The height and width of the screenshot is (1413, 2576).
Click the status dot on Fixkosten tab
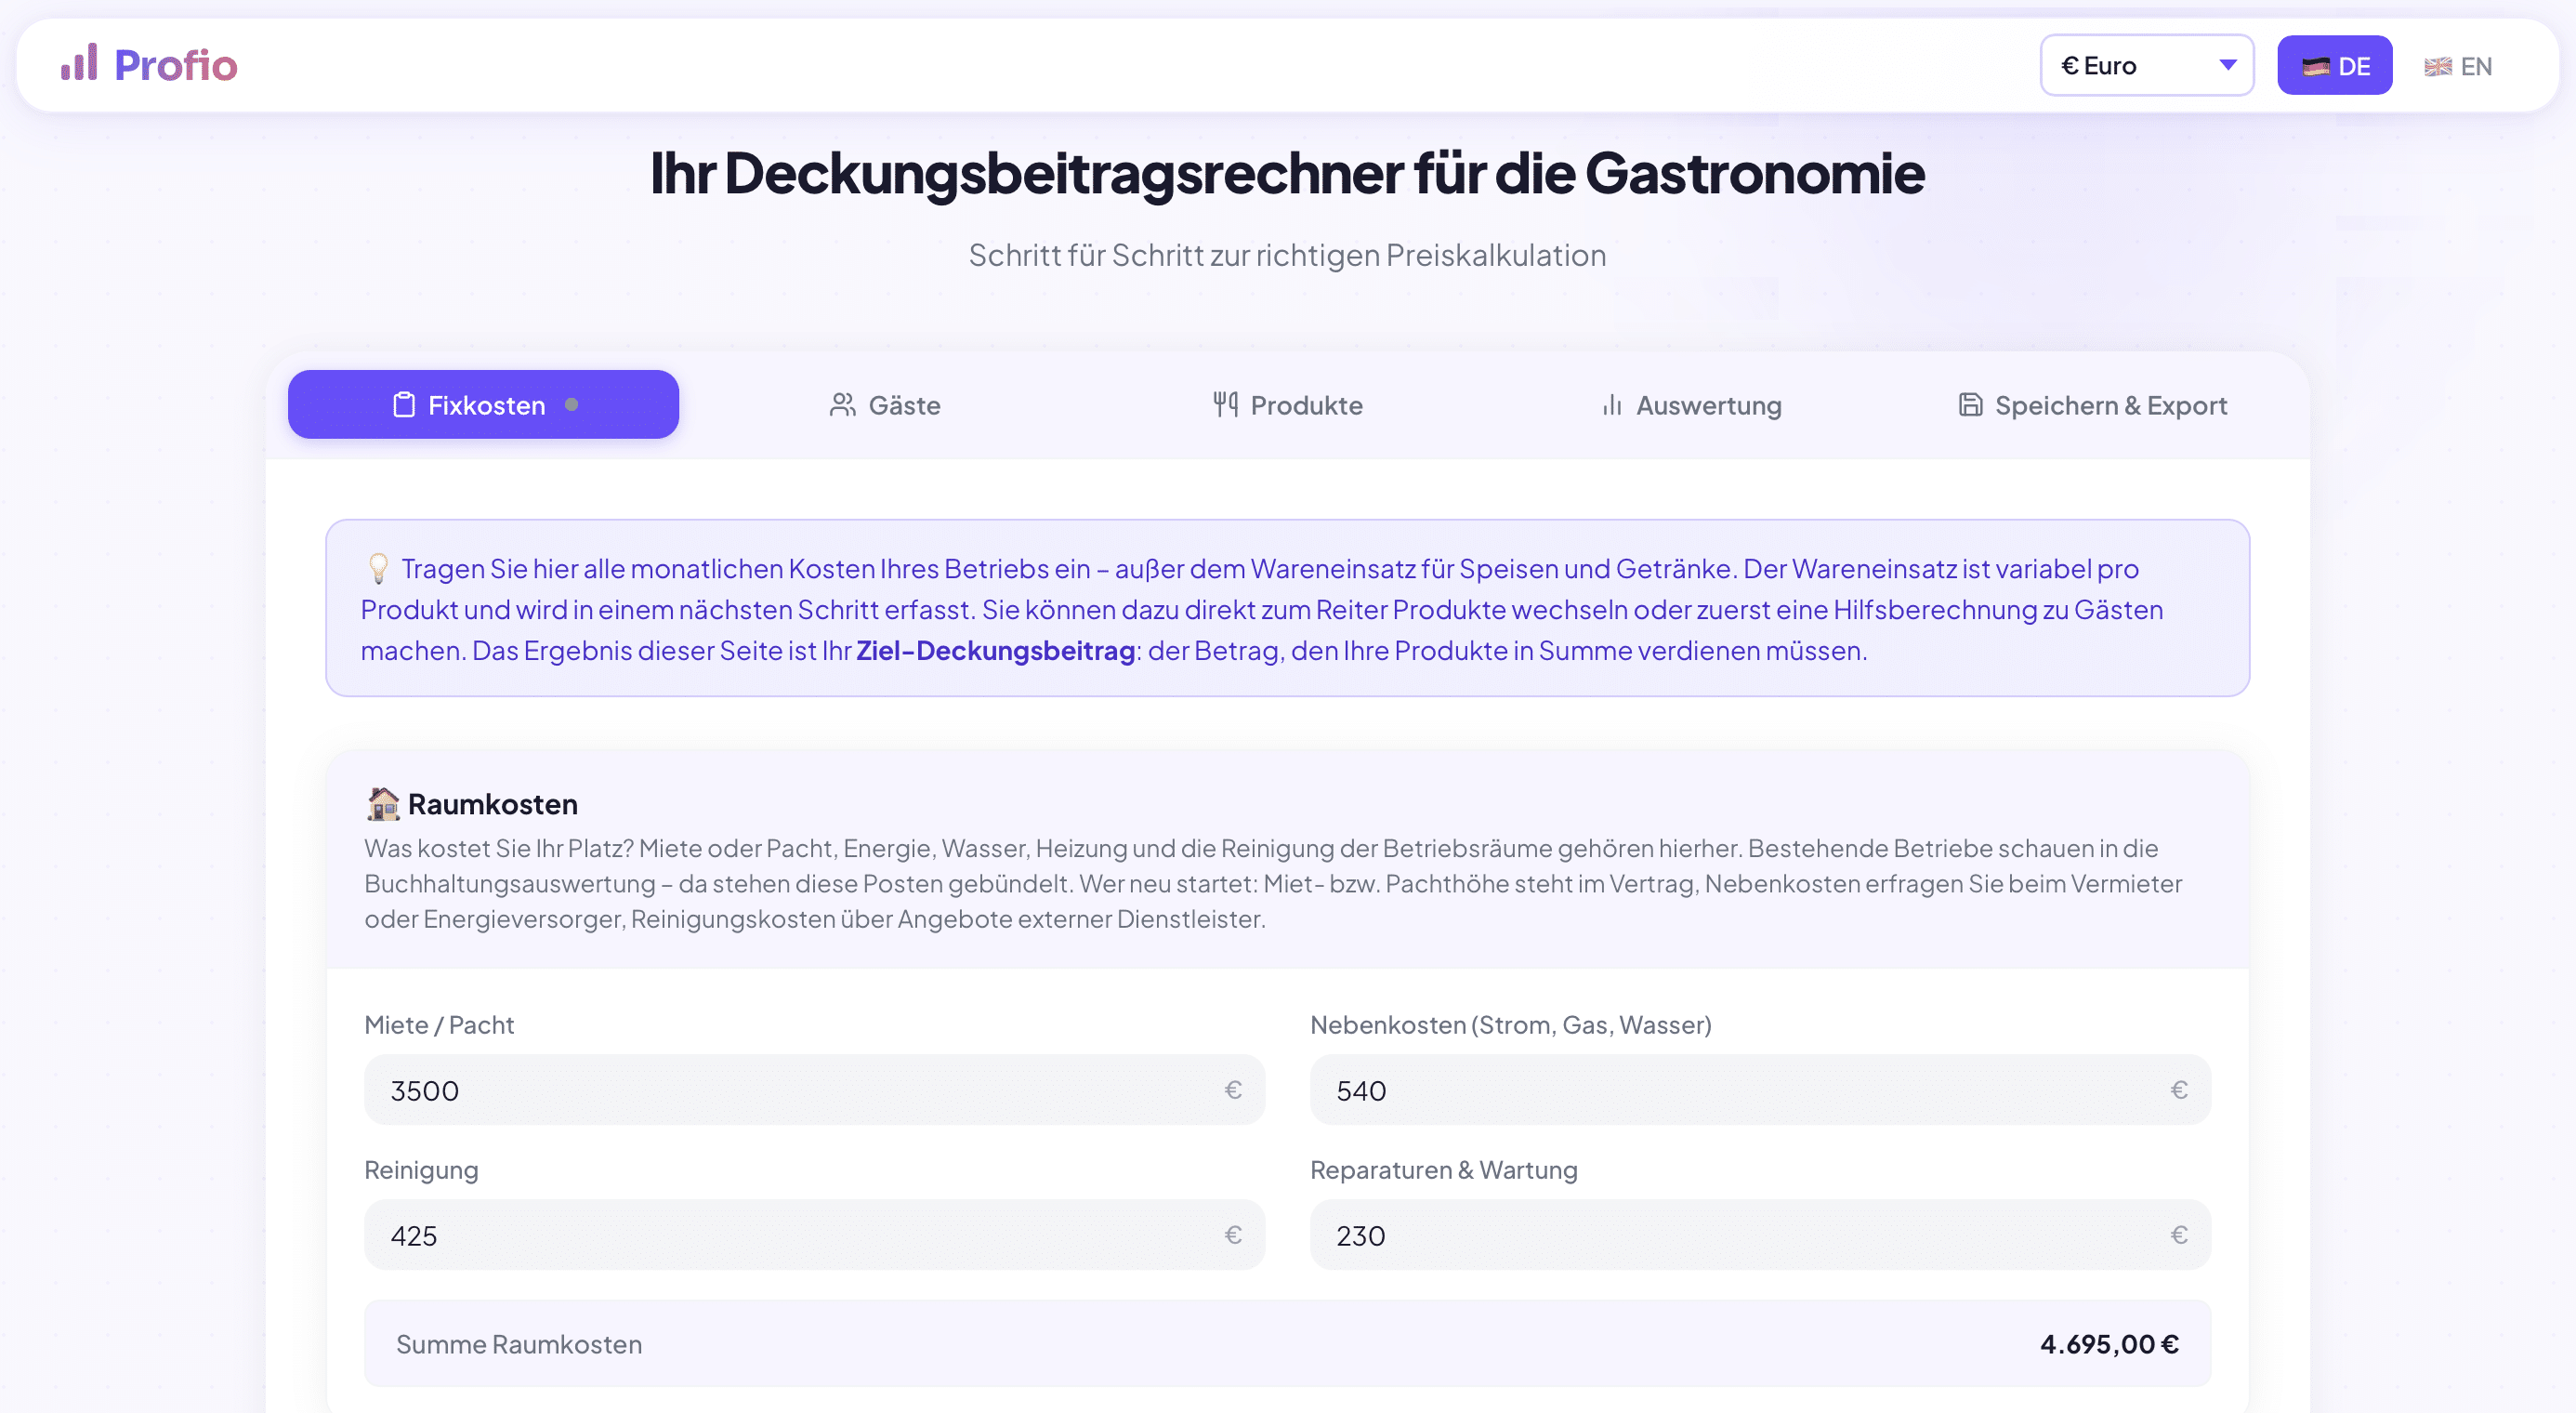click(x=572, y=405)
